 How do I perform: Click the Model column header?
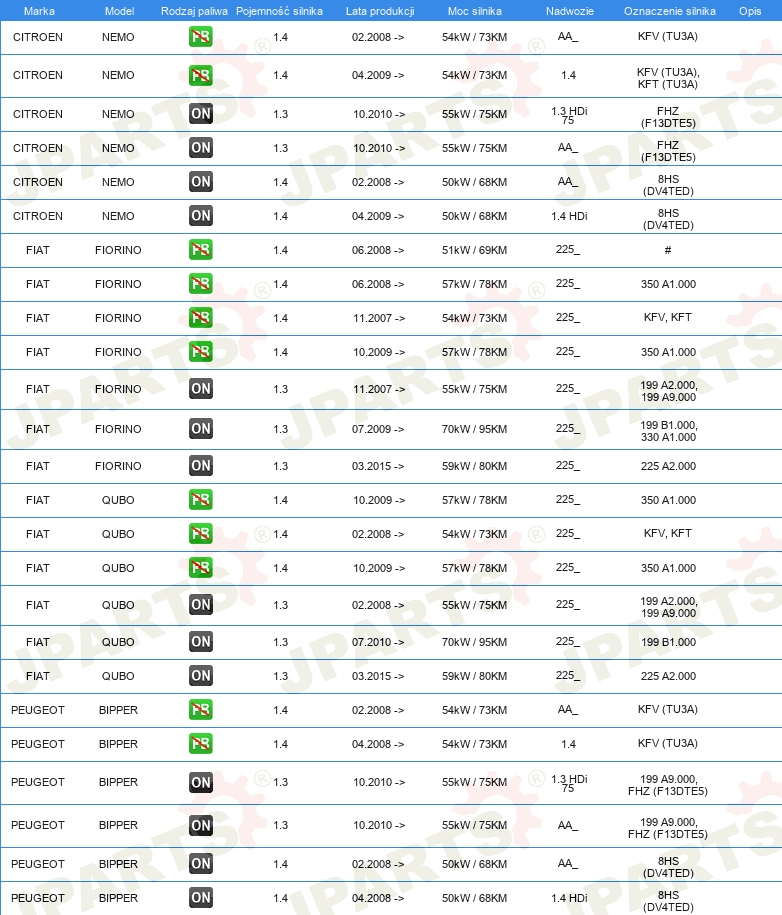(x=119, y=11)
